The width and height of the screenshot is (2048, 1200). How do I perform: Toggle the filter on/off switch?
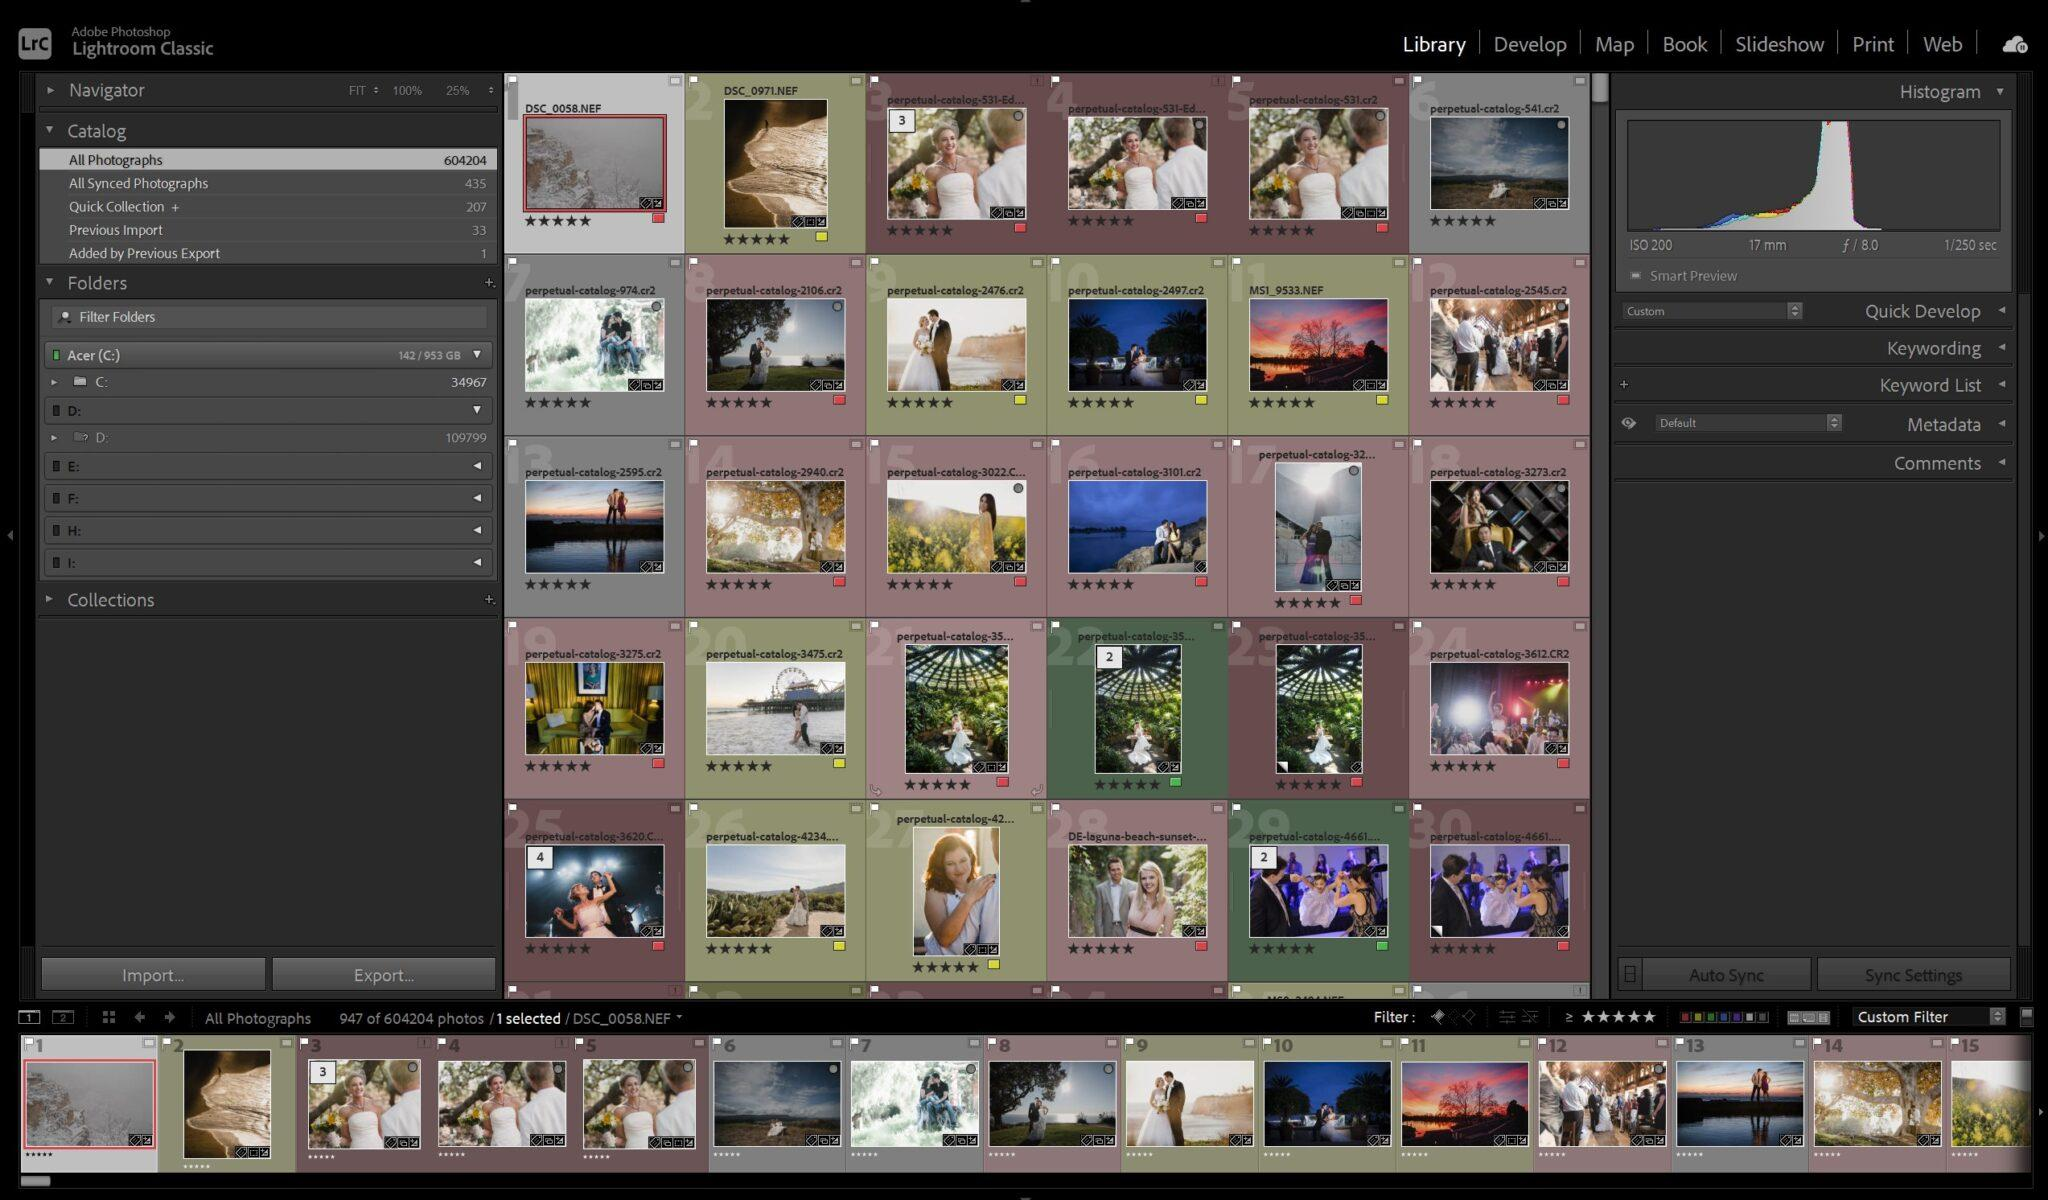pyautogui.click(x=2027, y=1017)
